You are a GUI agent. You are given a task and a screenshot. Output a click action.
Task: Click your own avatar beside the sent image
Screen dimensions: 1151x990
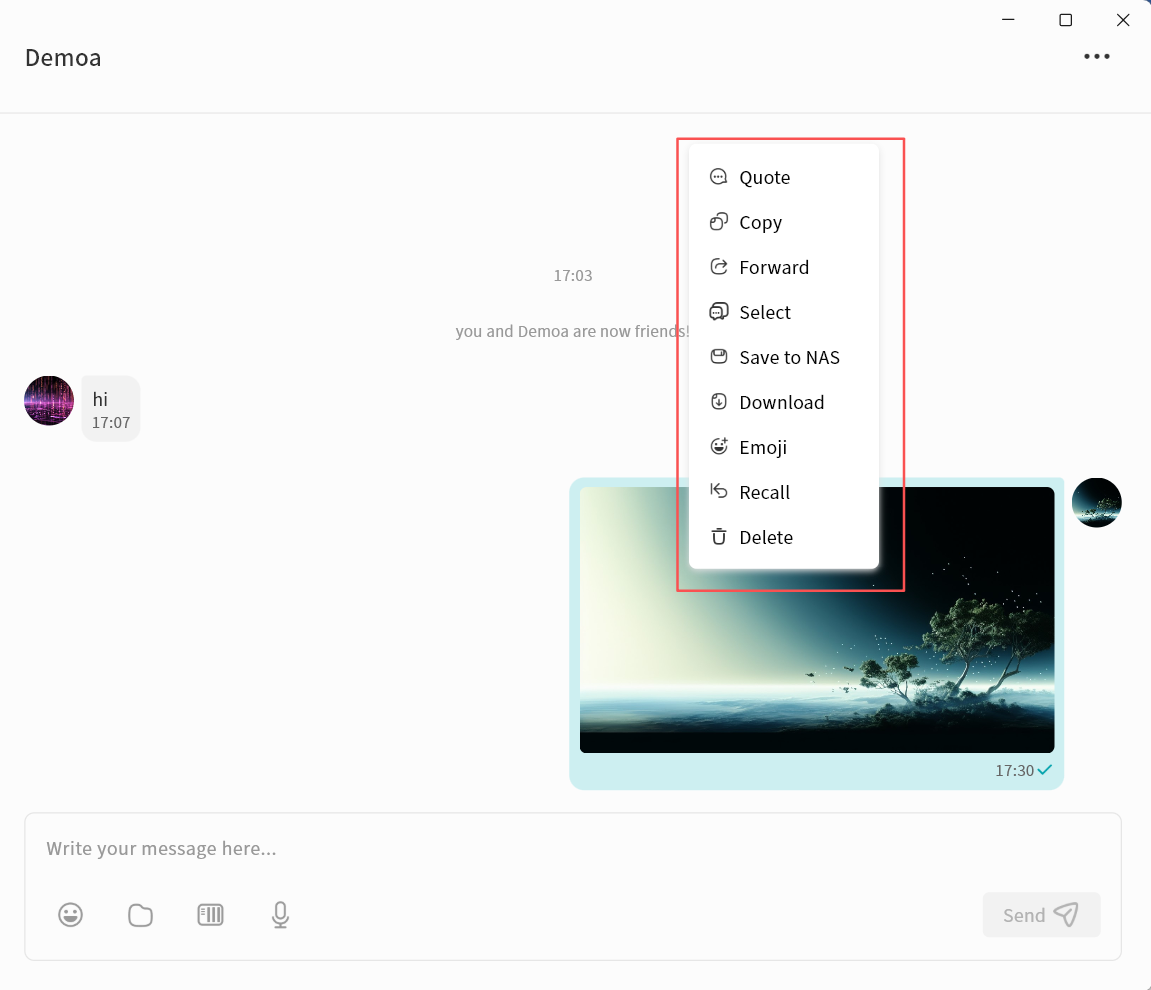point(1096,503)
